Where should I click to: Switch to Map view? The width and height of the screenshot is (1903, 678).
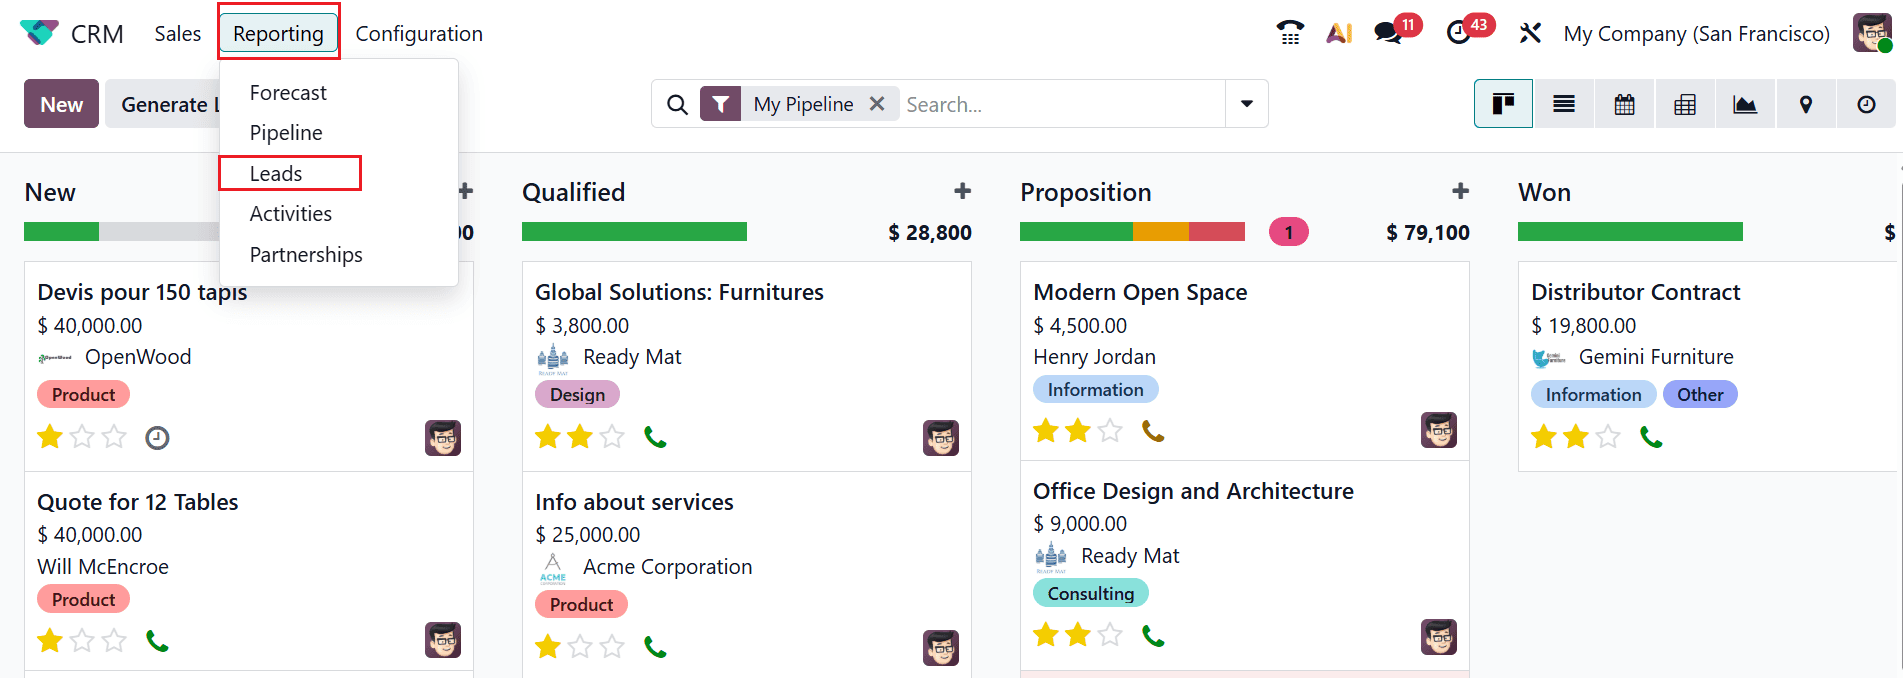[x=1806, y=104]
